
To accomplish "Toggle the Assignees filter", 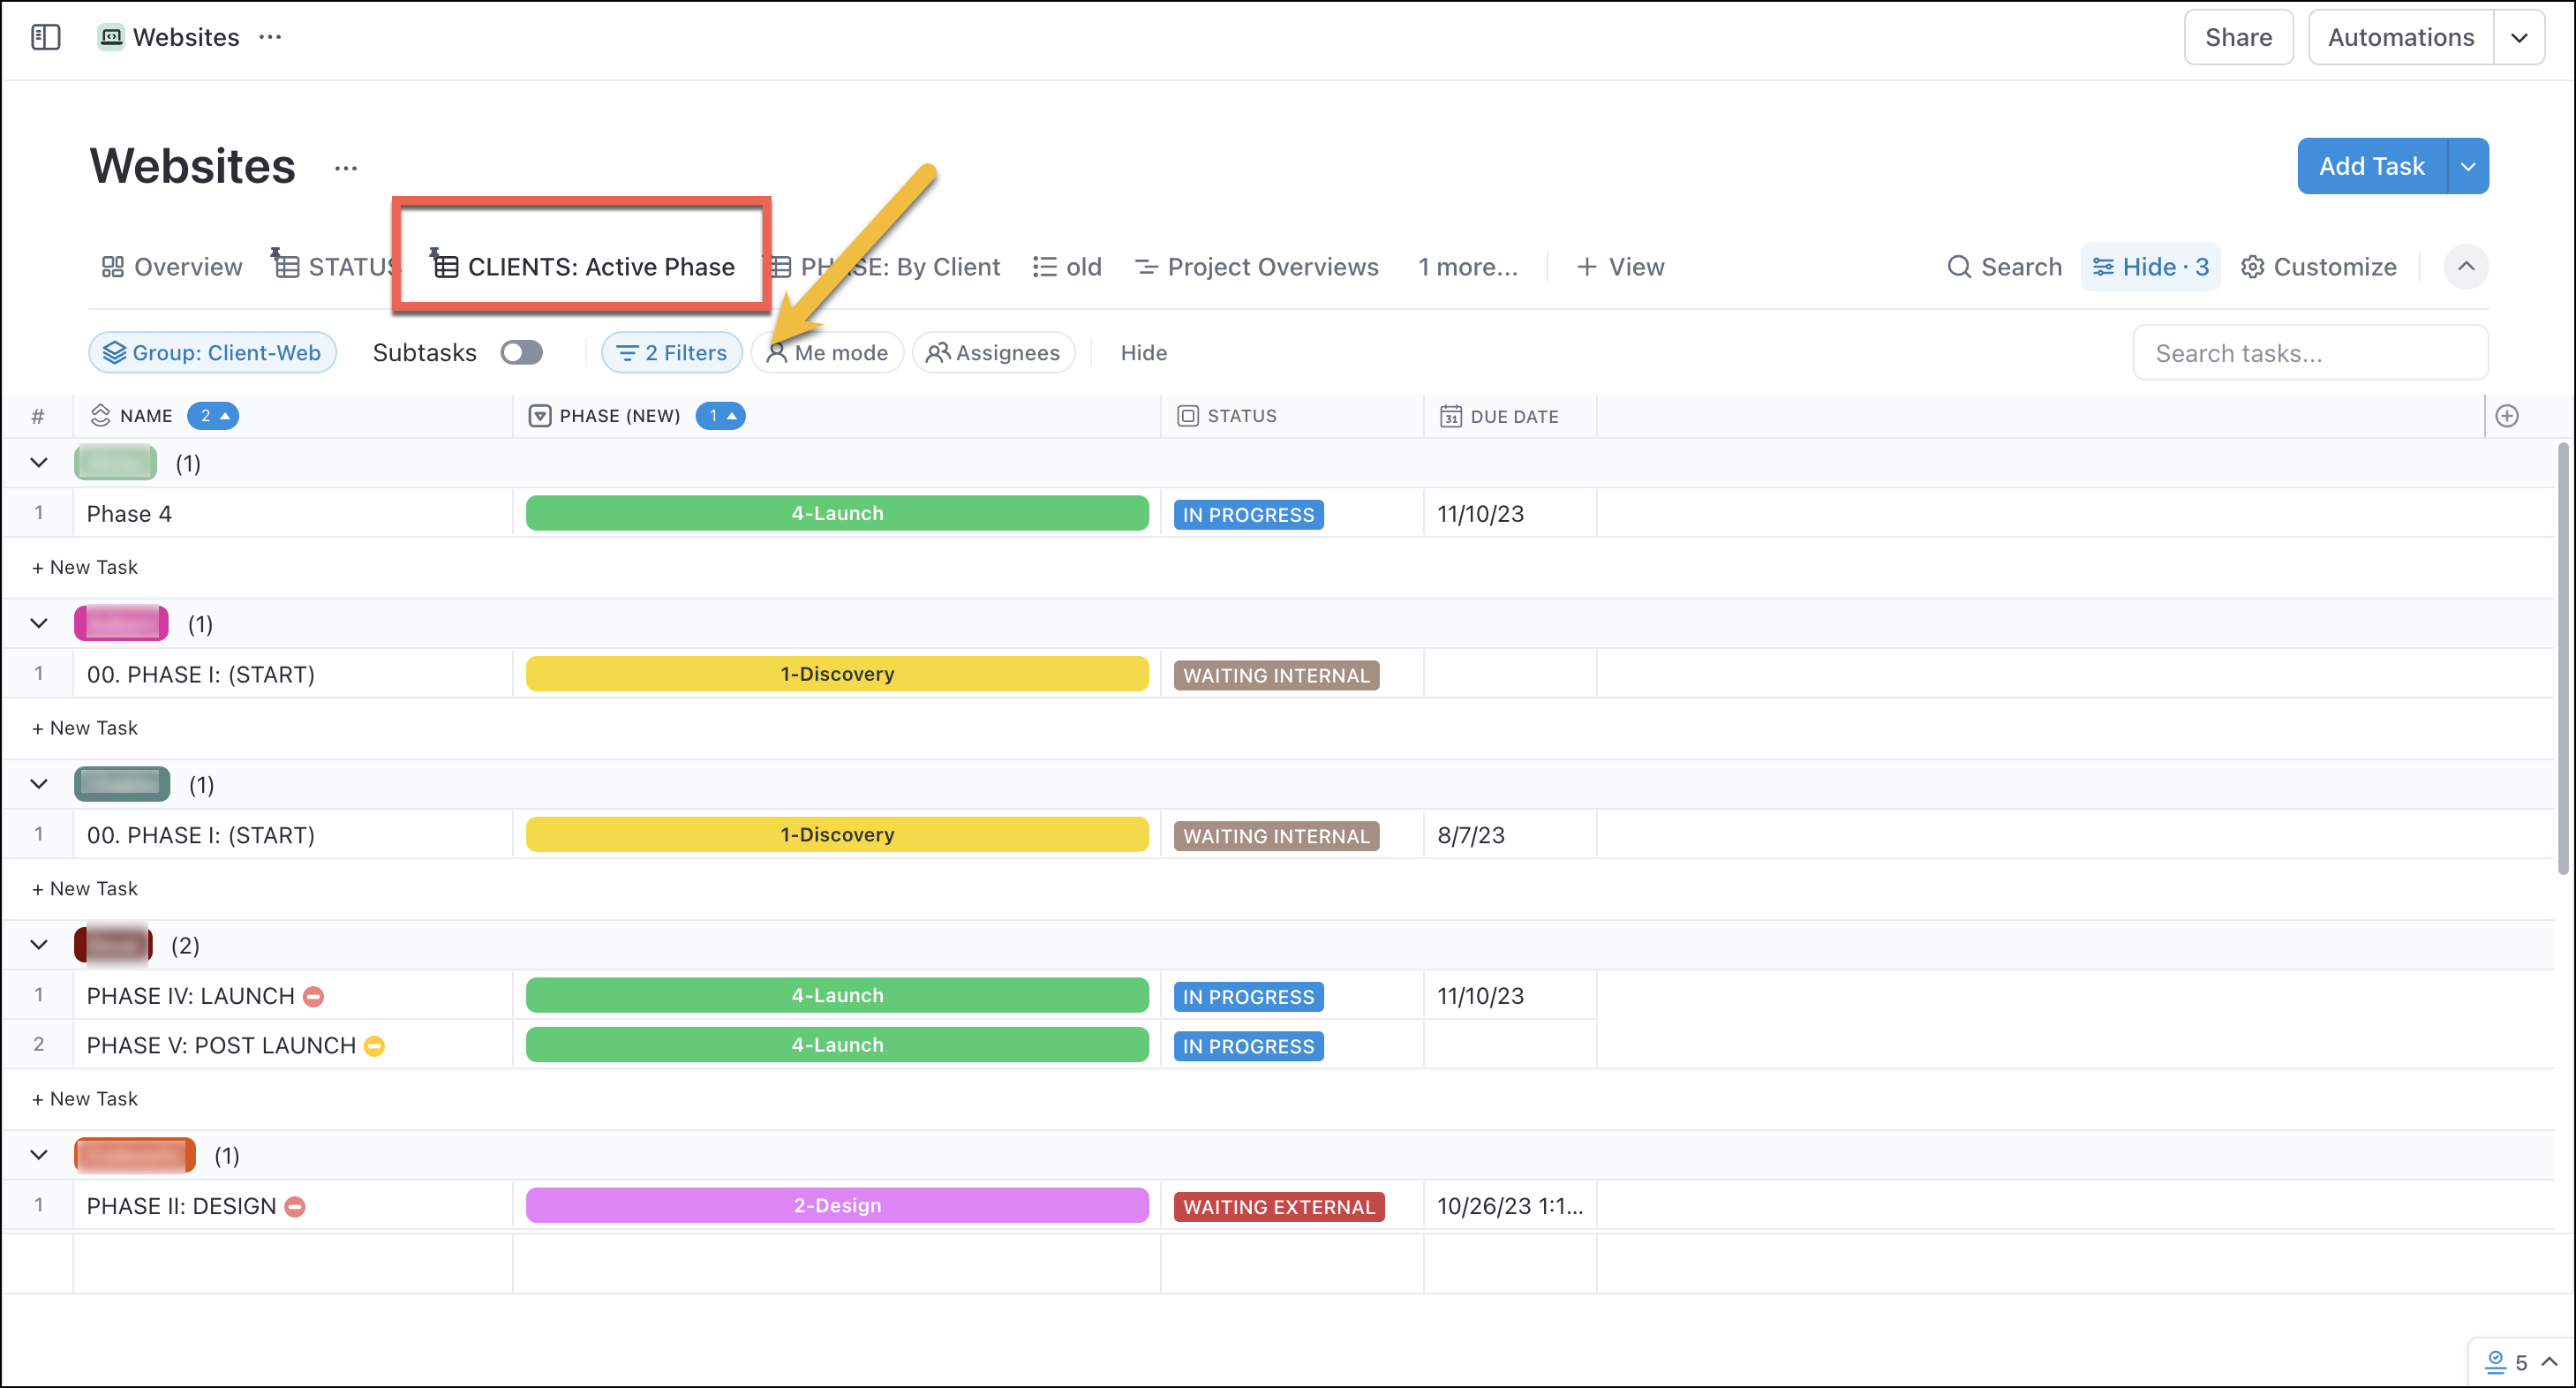I will [x=993, y=353].
